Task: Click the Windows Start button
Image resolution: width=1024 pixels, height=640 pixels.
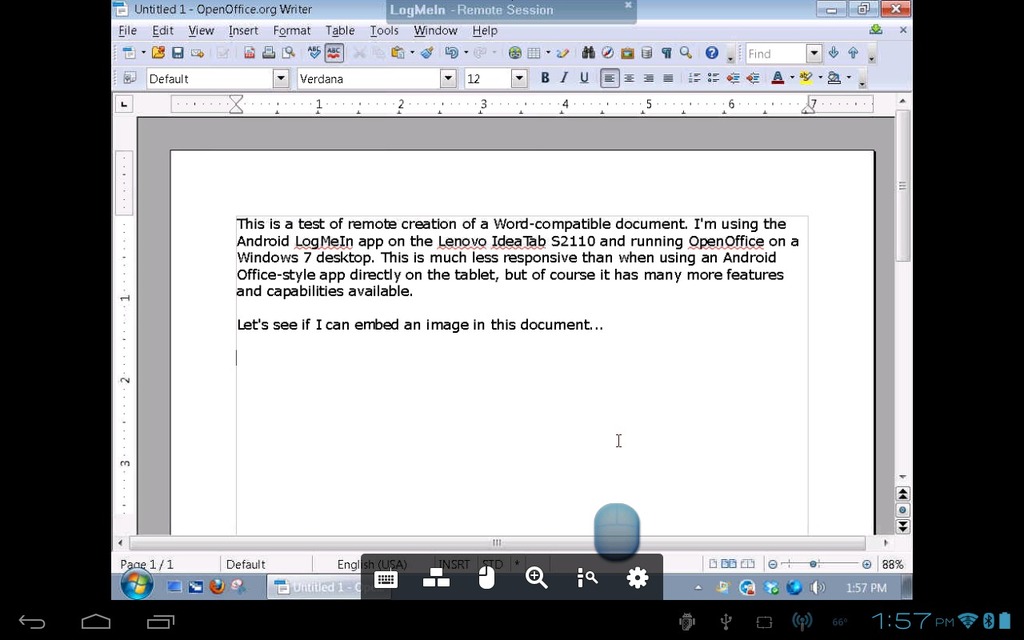Action: point(137,585)
